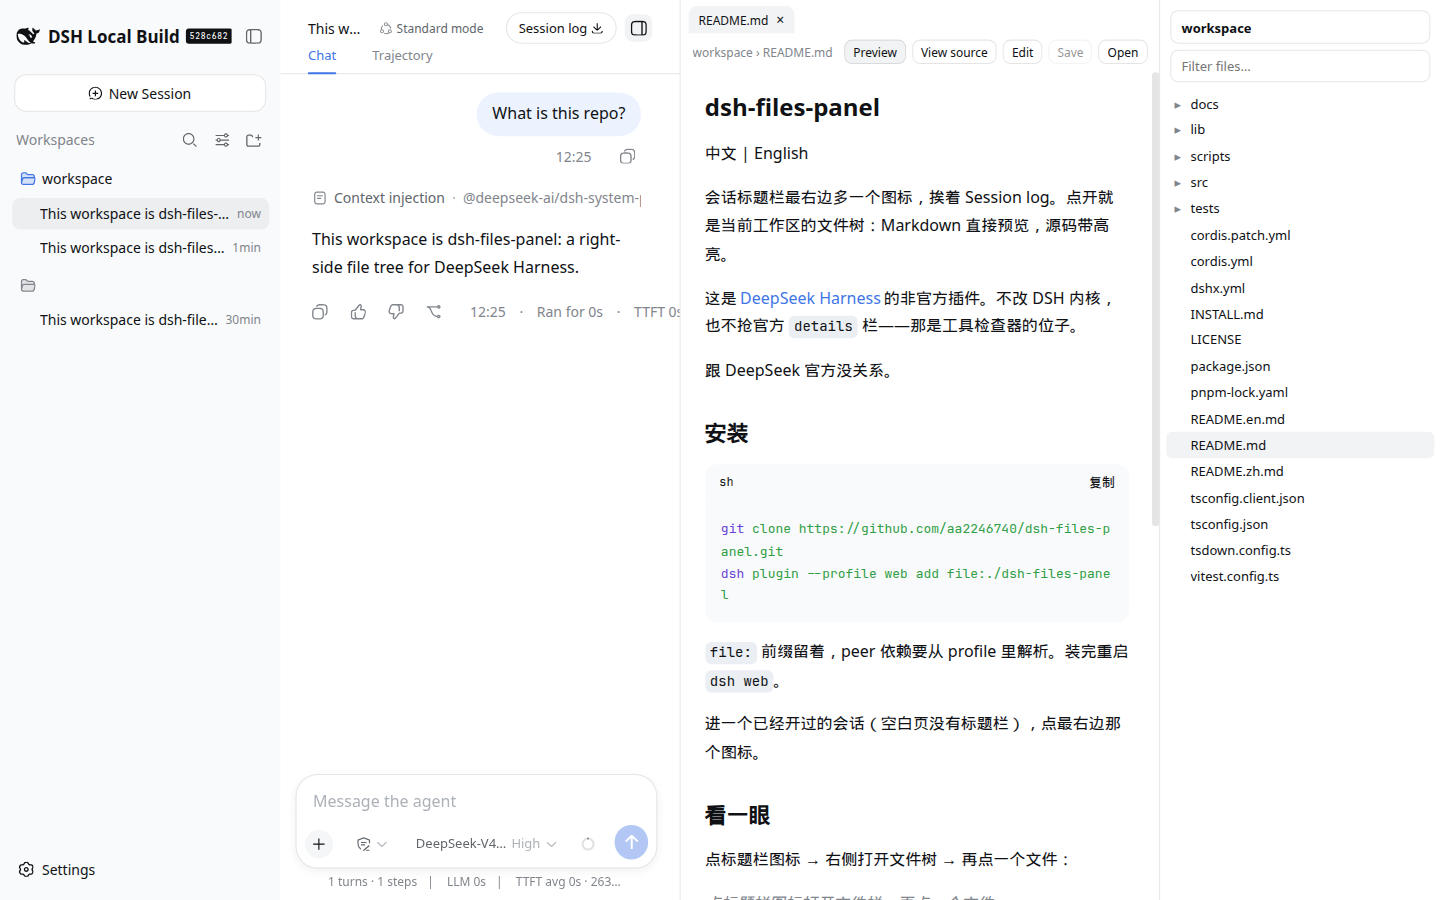Image resolution: width=1440 pixels, height=900 pixels.
Task: Switch to the Chat tab
Action: point(322,56)
